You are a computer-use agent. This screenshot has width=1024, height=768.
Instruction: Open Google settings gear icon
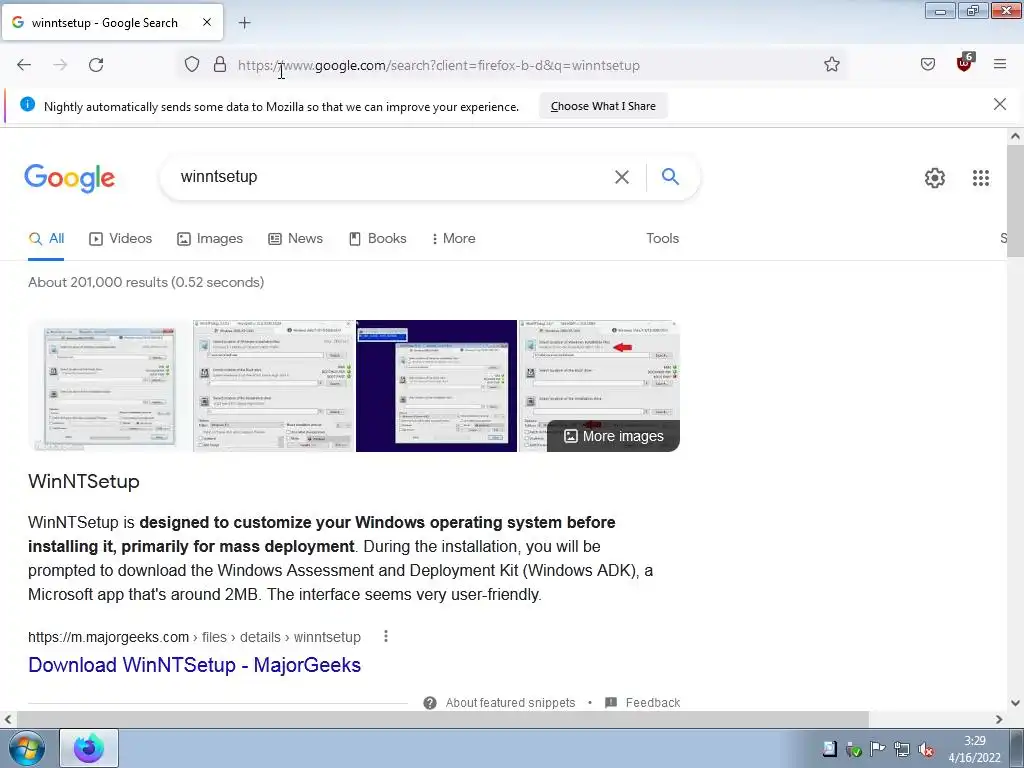pos(935,178)
